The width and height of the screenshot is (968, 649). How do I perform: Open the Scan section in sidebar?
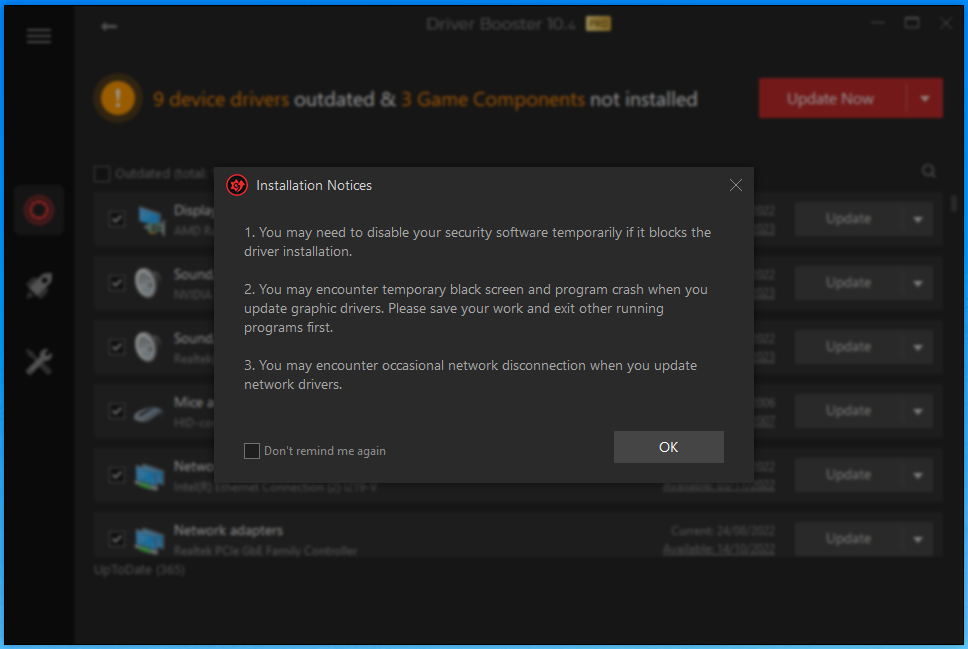tap(39, 210)
